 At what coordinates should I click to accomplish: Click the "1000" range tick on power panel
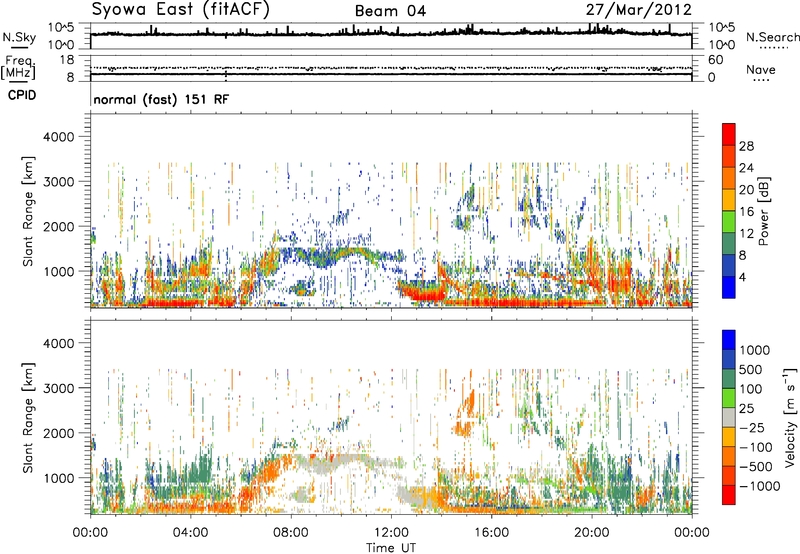pyautogui.click(x=58, y=271)
